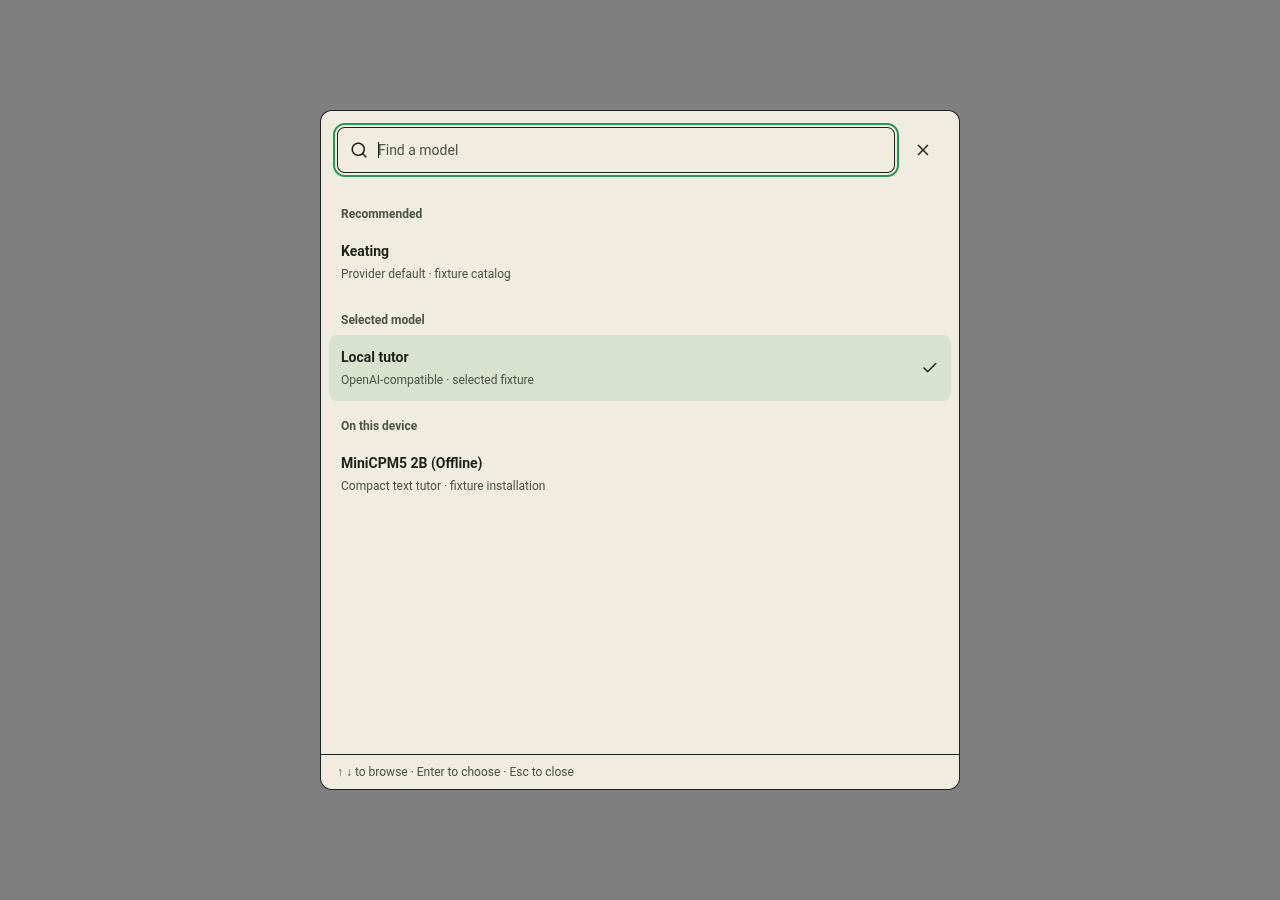Close the model picker dialog
Screen dimensions: 1280x900
click(923, 150)
